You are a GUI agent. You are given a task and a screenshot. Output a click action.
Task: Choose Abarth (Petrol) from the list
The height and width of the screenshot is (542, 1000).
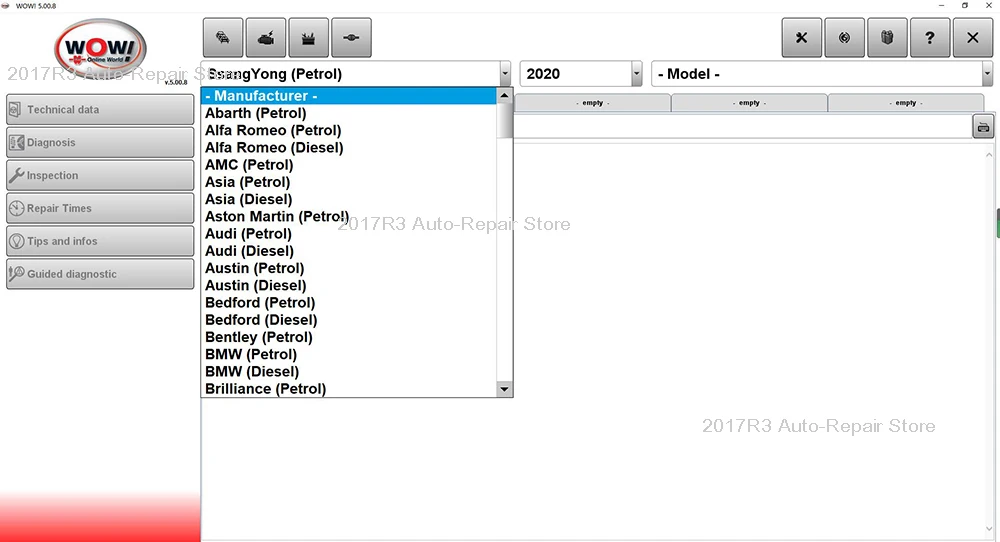click(x=349, y=113)
